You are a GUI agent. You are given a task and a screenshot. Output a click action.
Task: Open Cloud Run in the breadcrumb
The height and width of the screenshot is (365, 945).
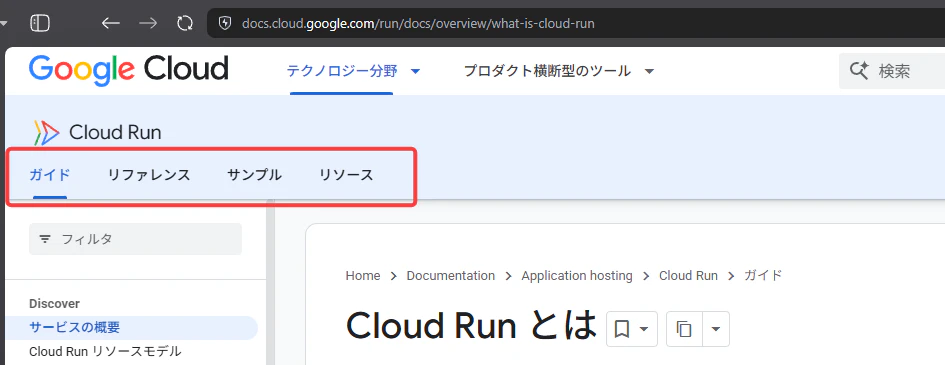click(x=688, y=276)
